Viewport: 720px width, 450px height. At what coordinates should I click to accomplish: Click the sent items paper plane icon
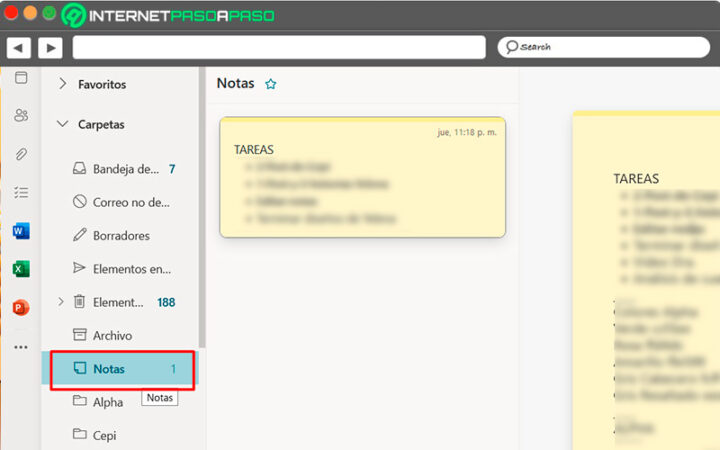coord(79,268)
